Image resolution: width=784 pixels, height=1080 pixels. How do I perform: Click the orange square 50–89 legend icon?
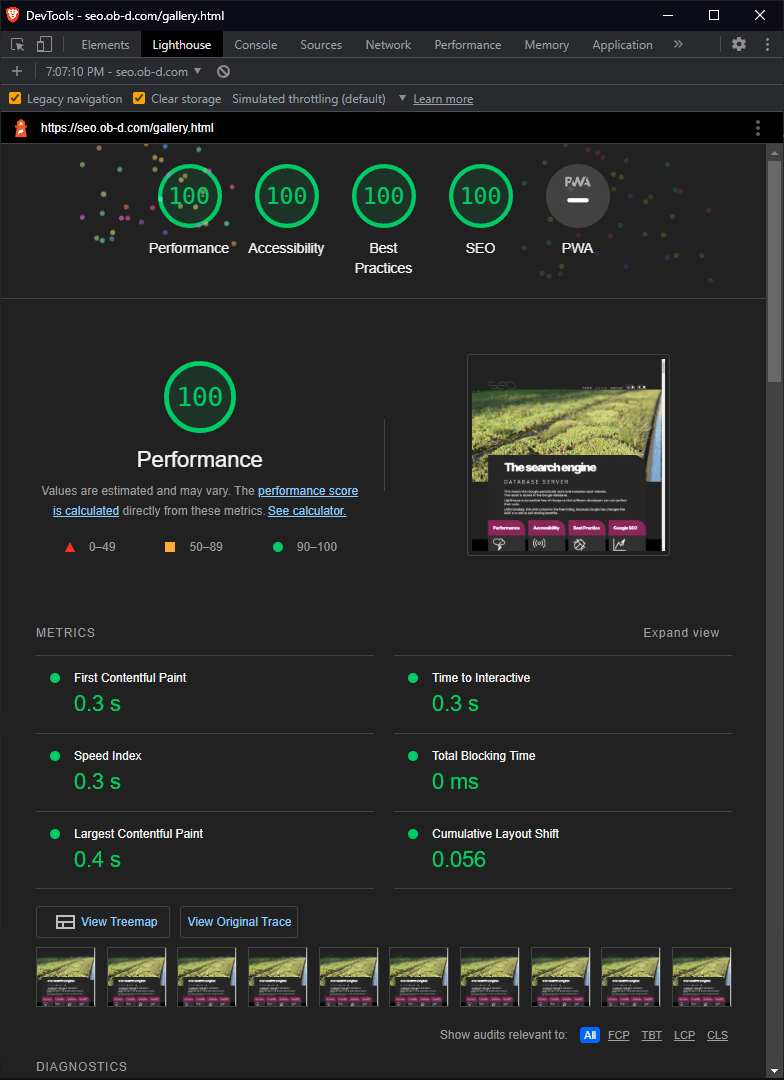tap(170, 547)
